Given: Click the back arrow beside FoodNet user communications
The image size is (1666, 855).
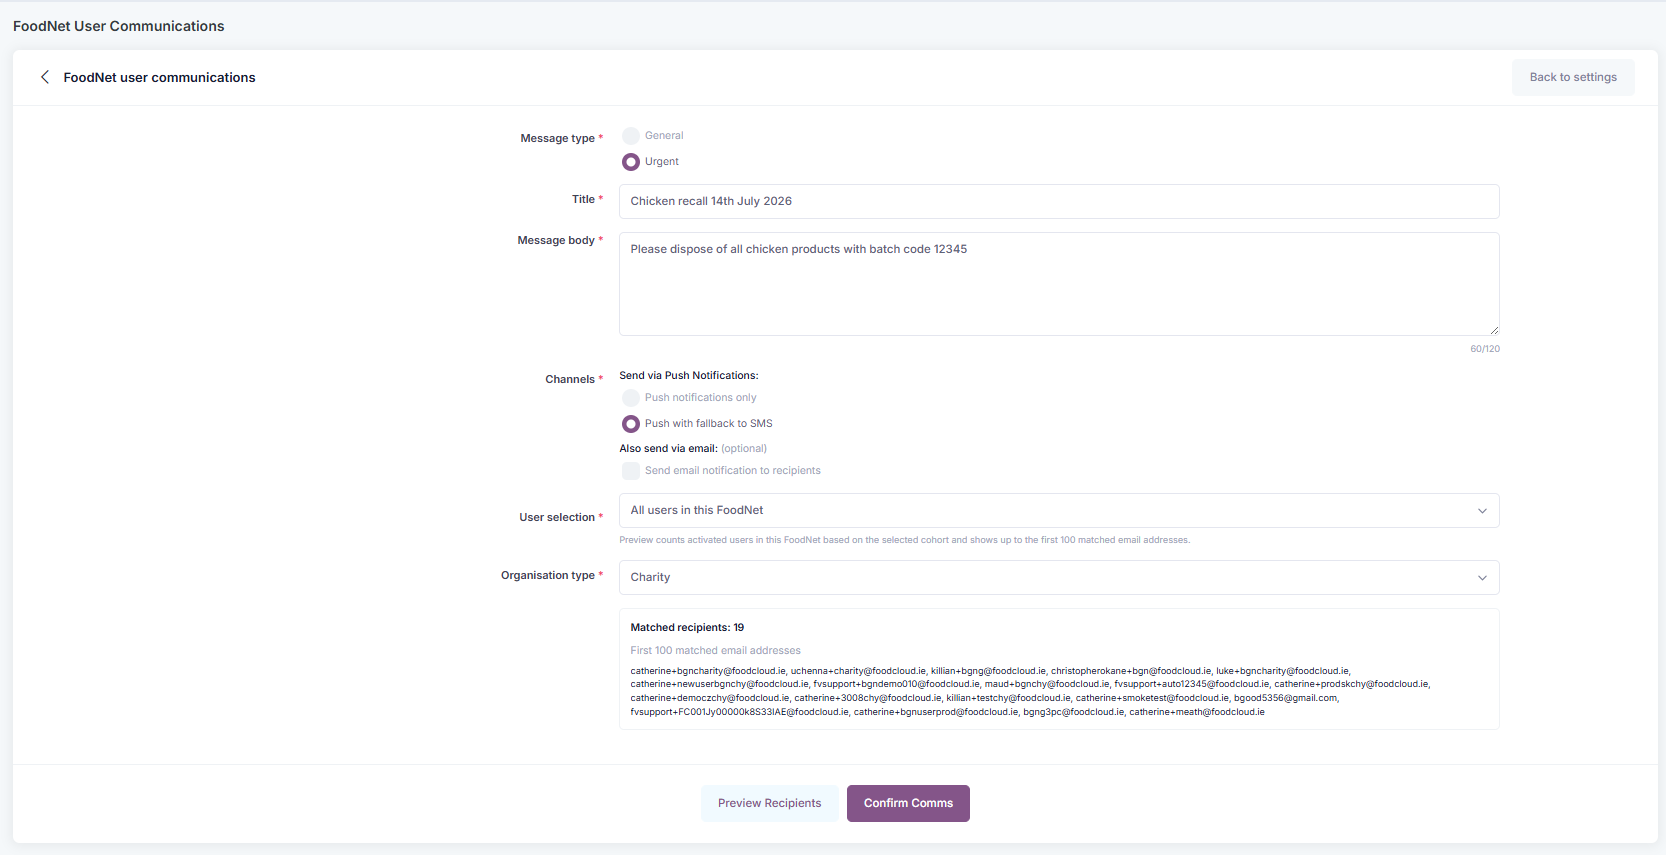Looking at the screenshot, I should click(x=45, y=77).
